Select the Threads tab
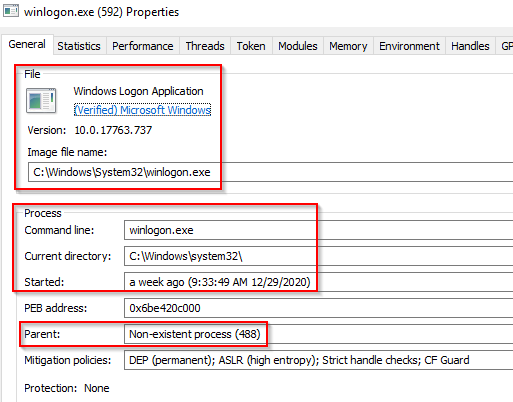The height and width of the screenshot is (402, 513). [205, 46]
